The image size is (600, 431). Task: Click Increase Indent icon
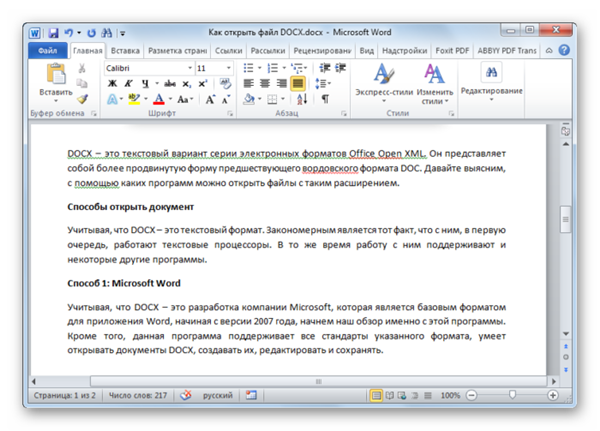(x=340, y=68)
